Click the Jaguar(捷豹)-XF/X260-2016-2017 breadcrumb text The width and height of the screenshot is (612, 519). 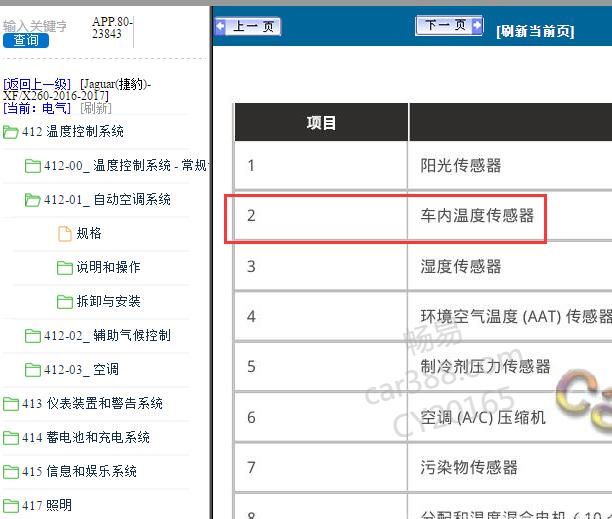[x=77, y=90]
